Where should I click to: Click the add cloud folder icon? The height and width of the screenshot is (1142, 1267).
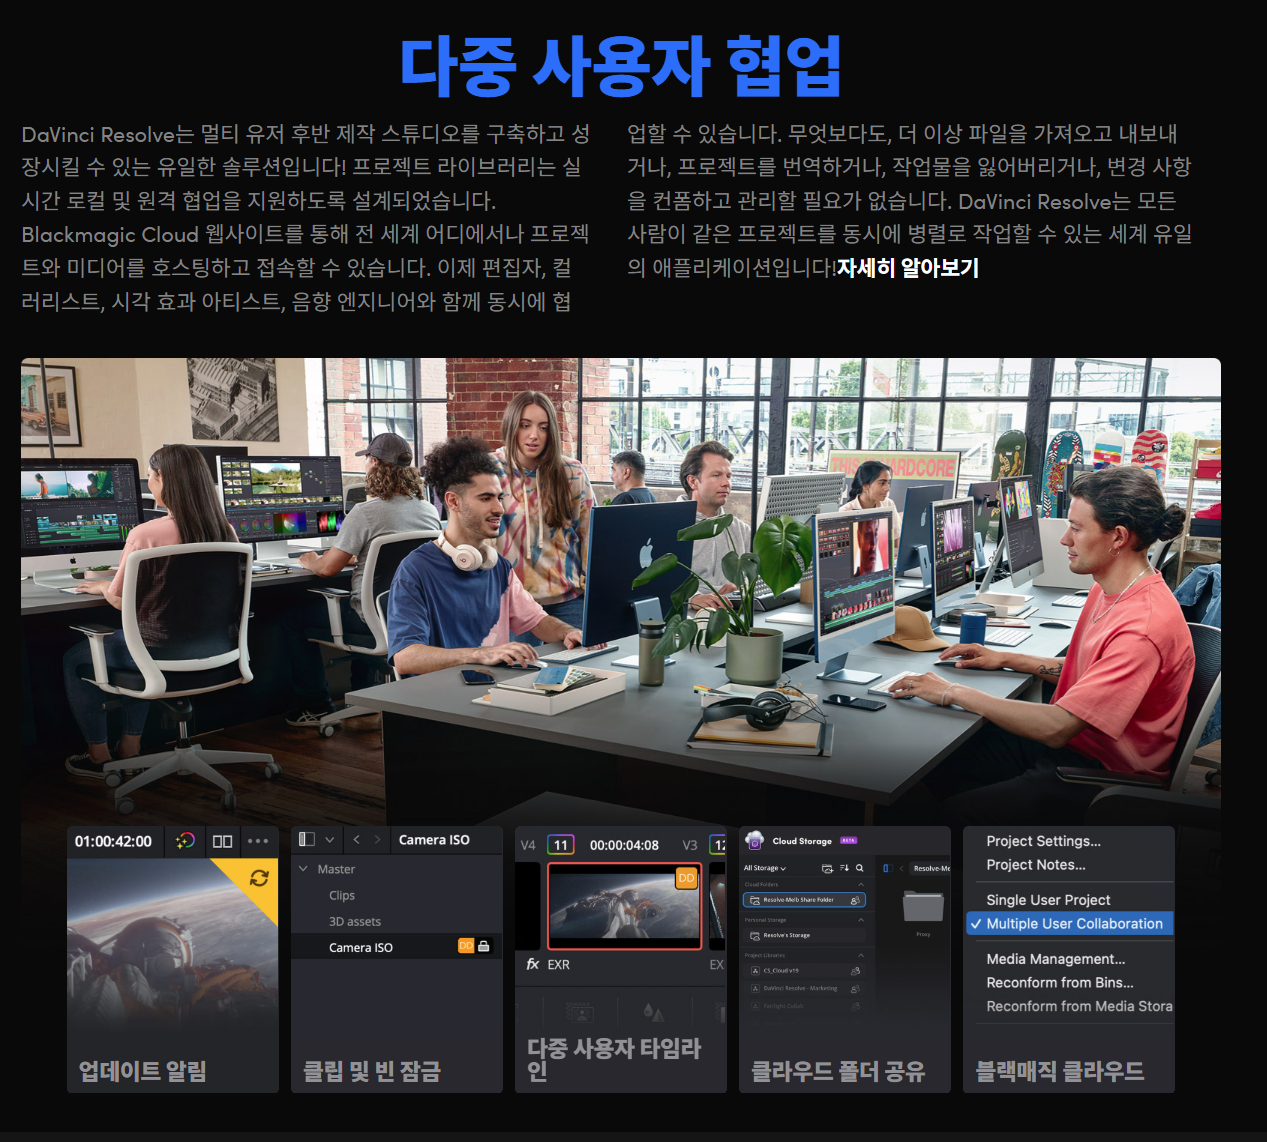(827, 868)
